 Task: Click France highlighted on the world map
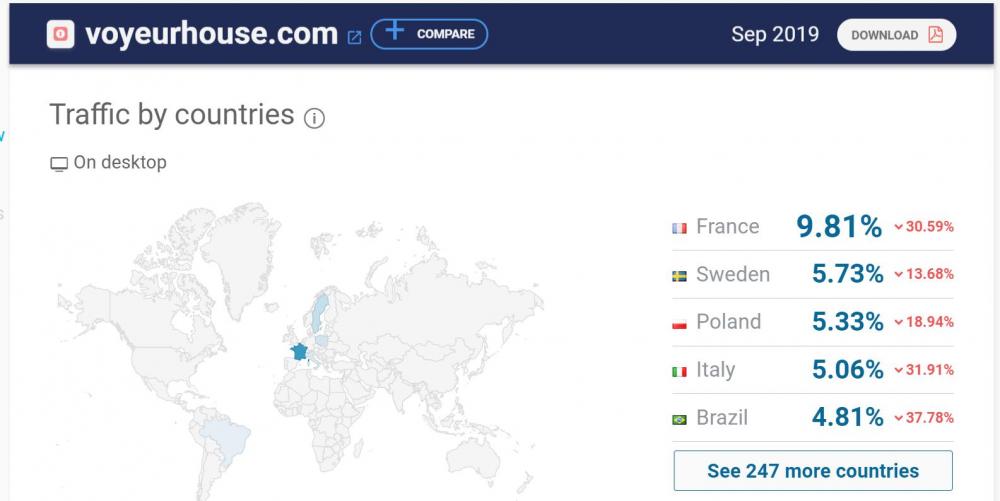[298, 352]
